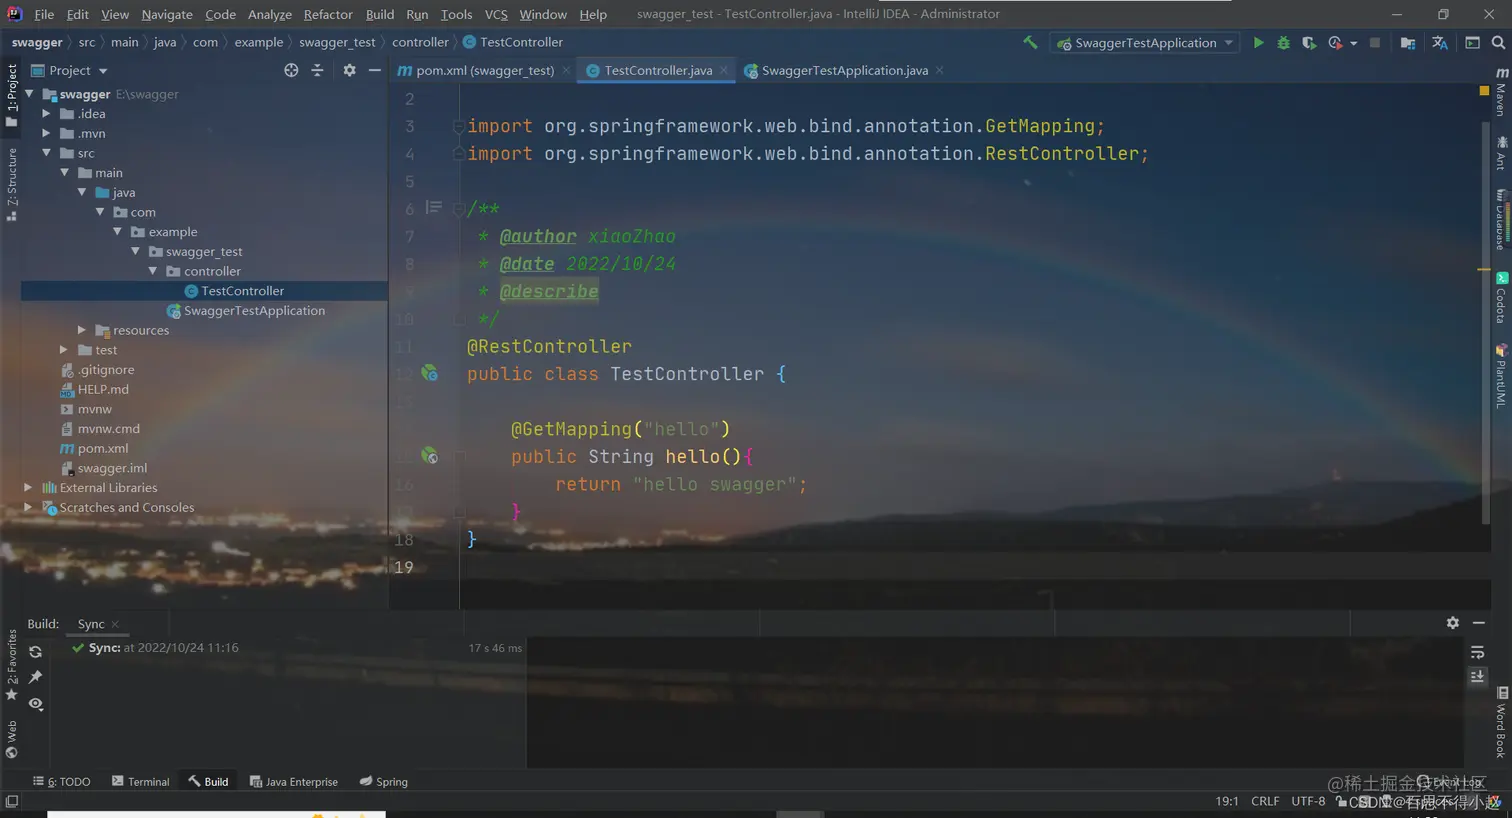Click the tool windows quick-access icon bottom-left

pos(11,801)
